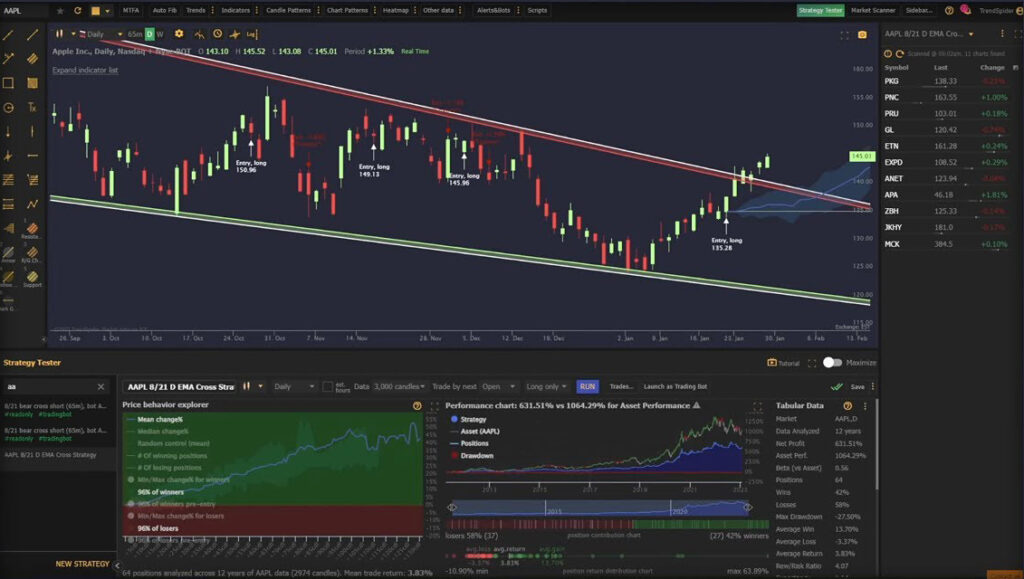Select the text annotation tool
Screen dimensions: 1024x579
click(x=32, y=108)
